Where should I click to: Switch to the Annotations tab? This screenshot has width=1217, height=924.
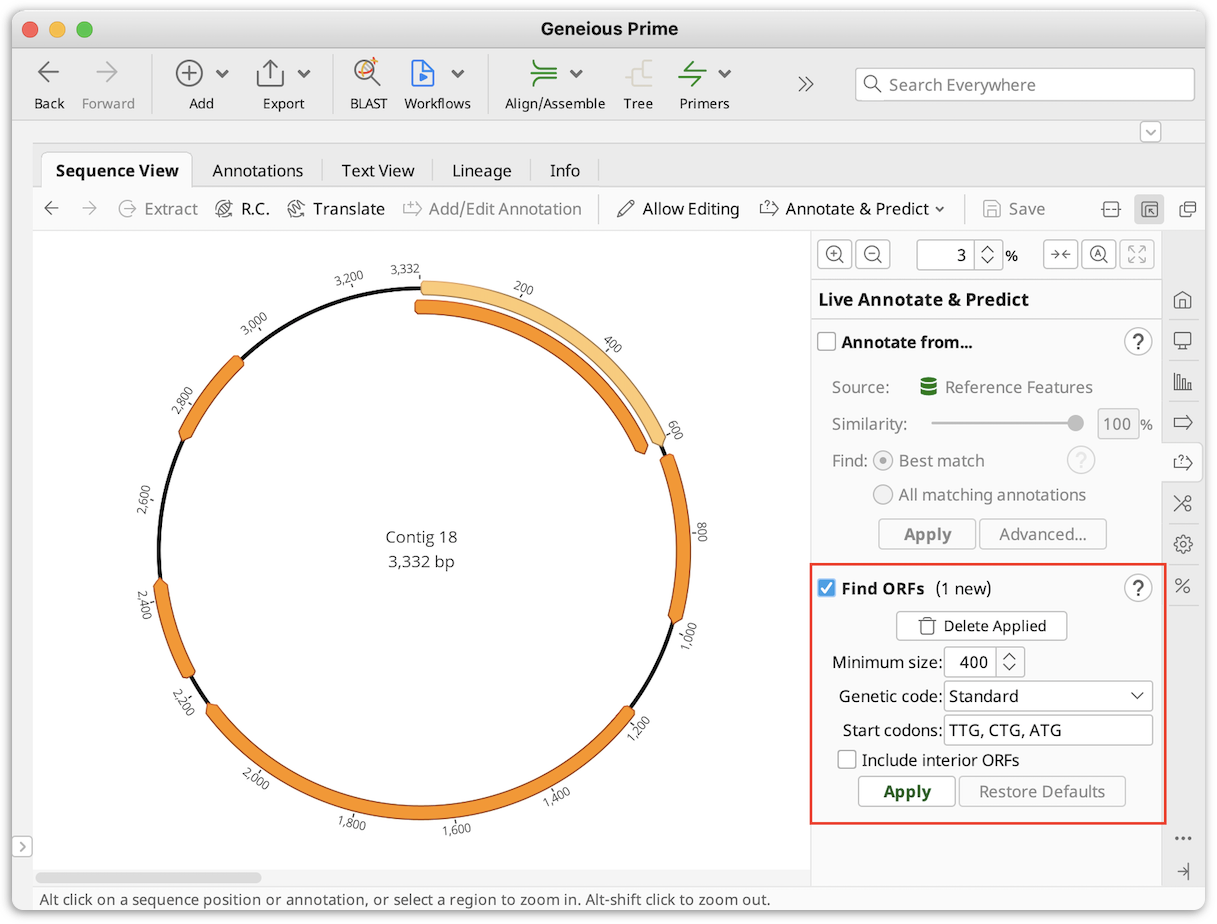258,171
